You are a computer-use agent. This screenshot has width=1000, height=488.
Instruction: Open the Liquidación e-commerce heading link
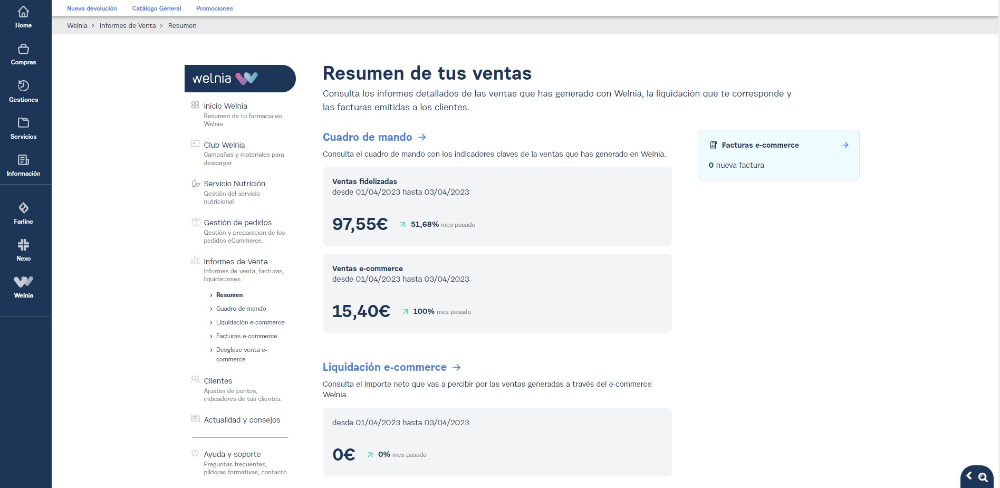[x=385, y=367]
